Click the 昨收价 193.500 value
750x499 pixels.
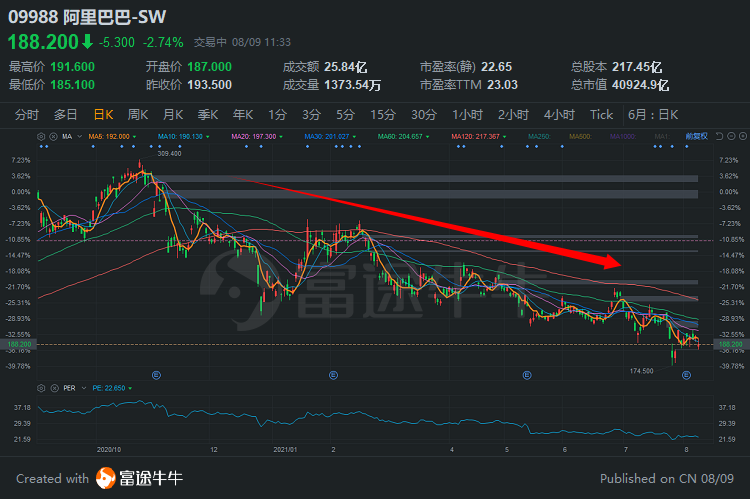[x=210, y=85]
